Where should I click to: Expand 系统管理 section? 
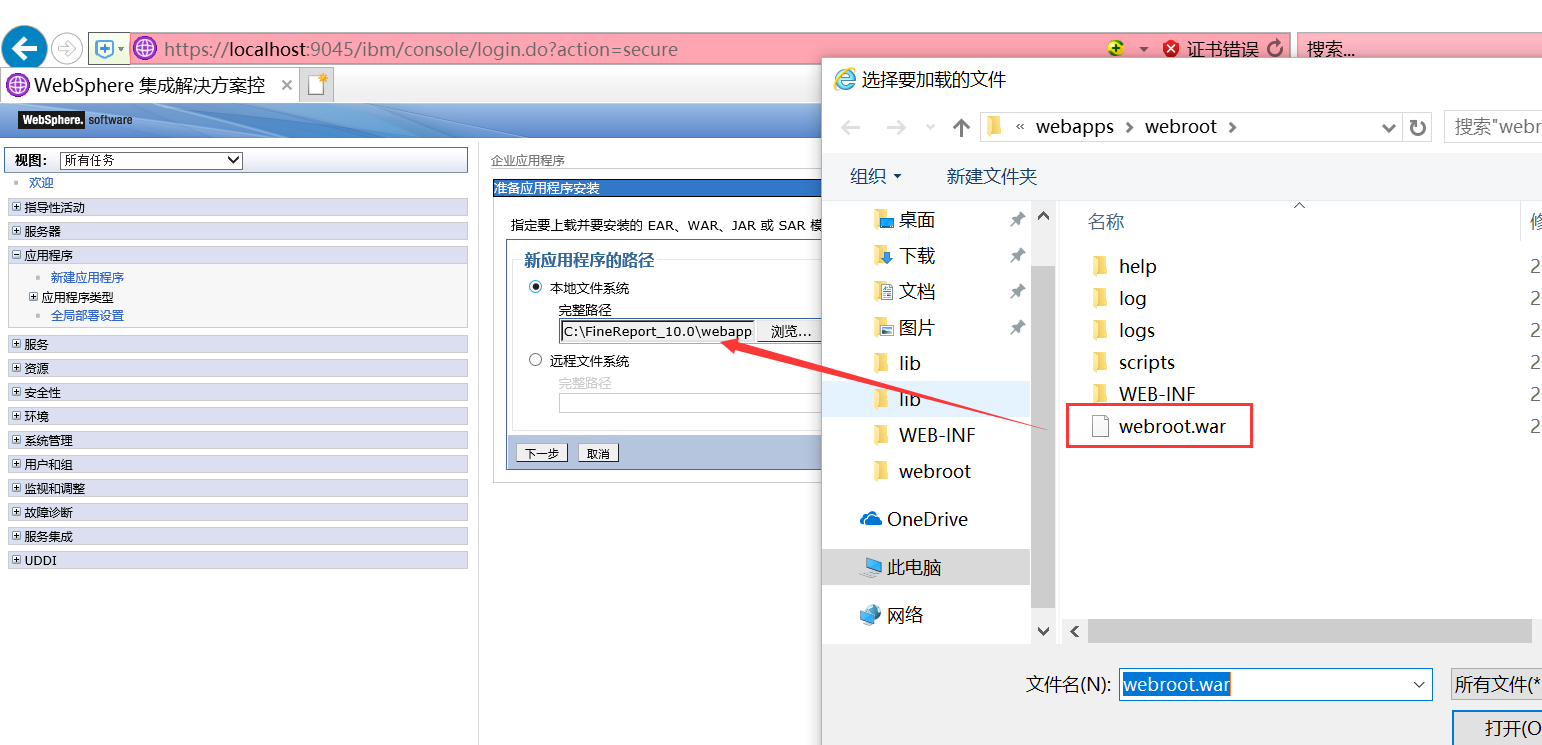16,440
